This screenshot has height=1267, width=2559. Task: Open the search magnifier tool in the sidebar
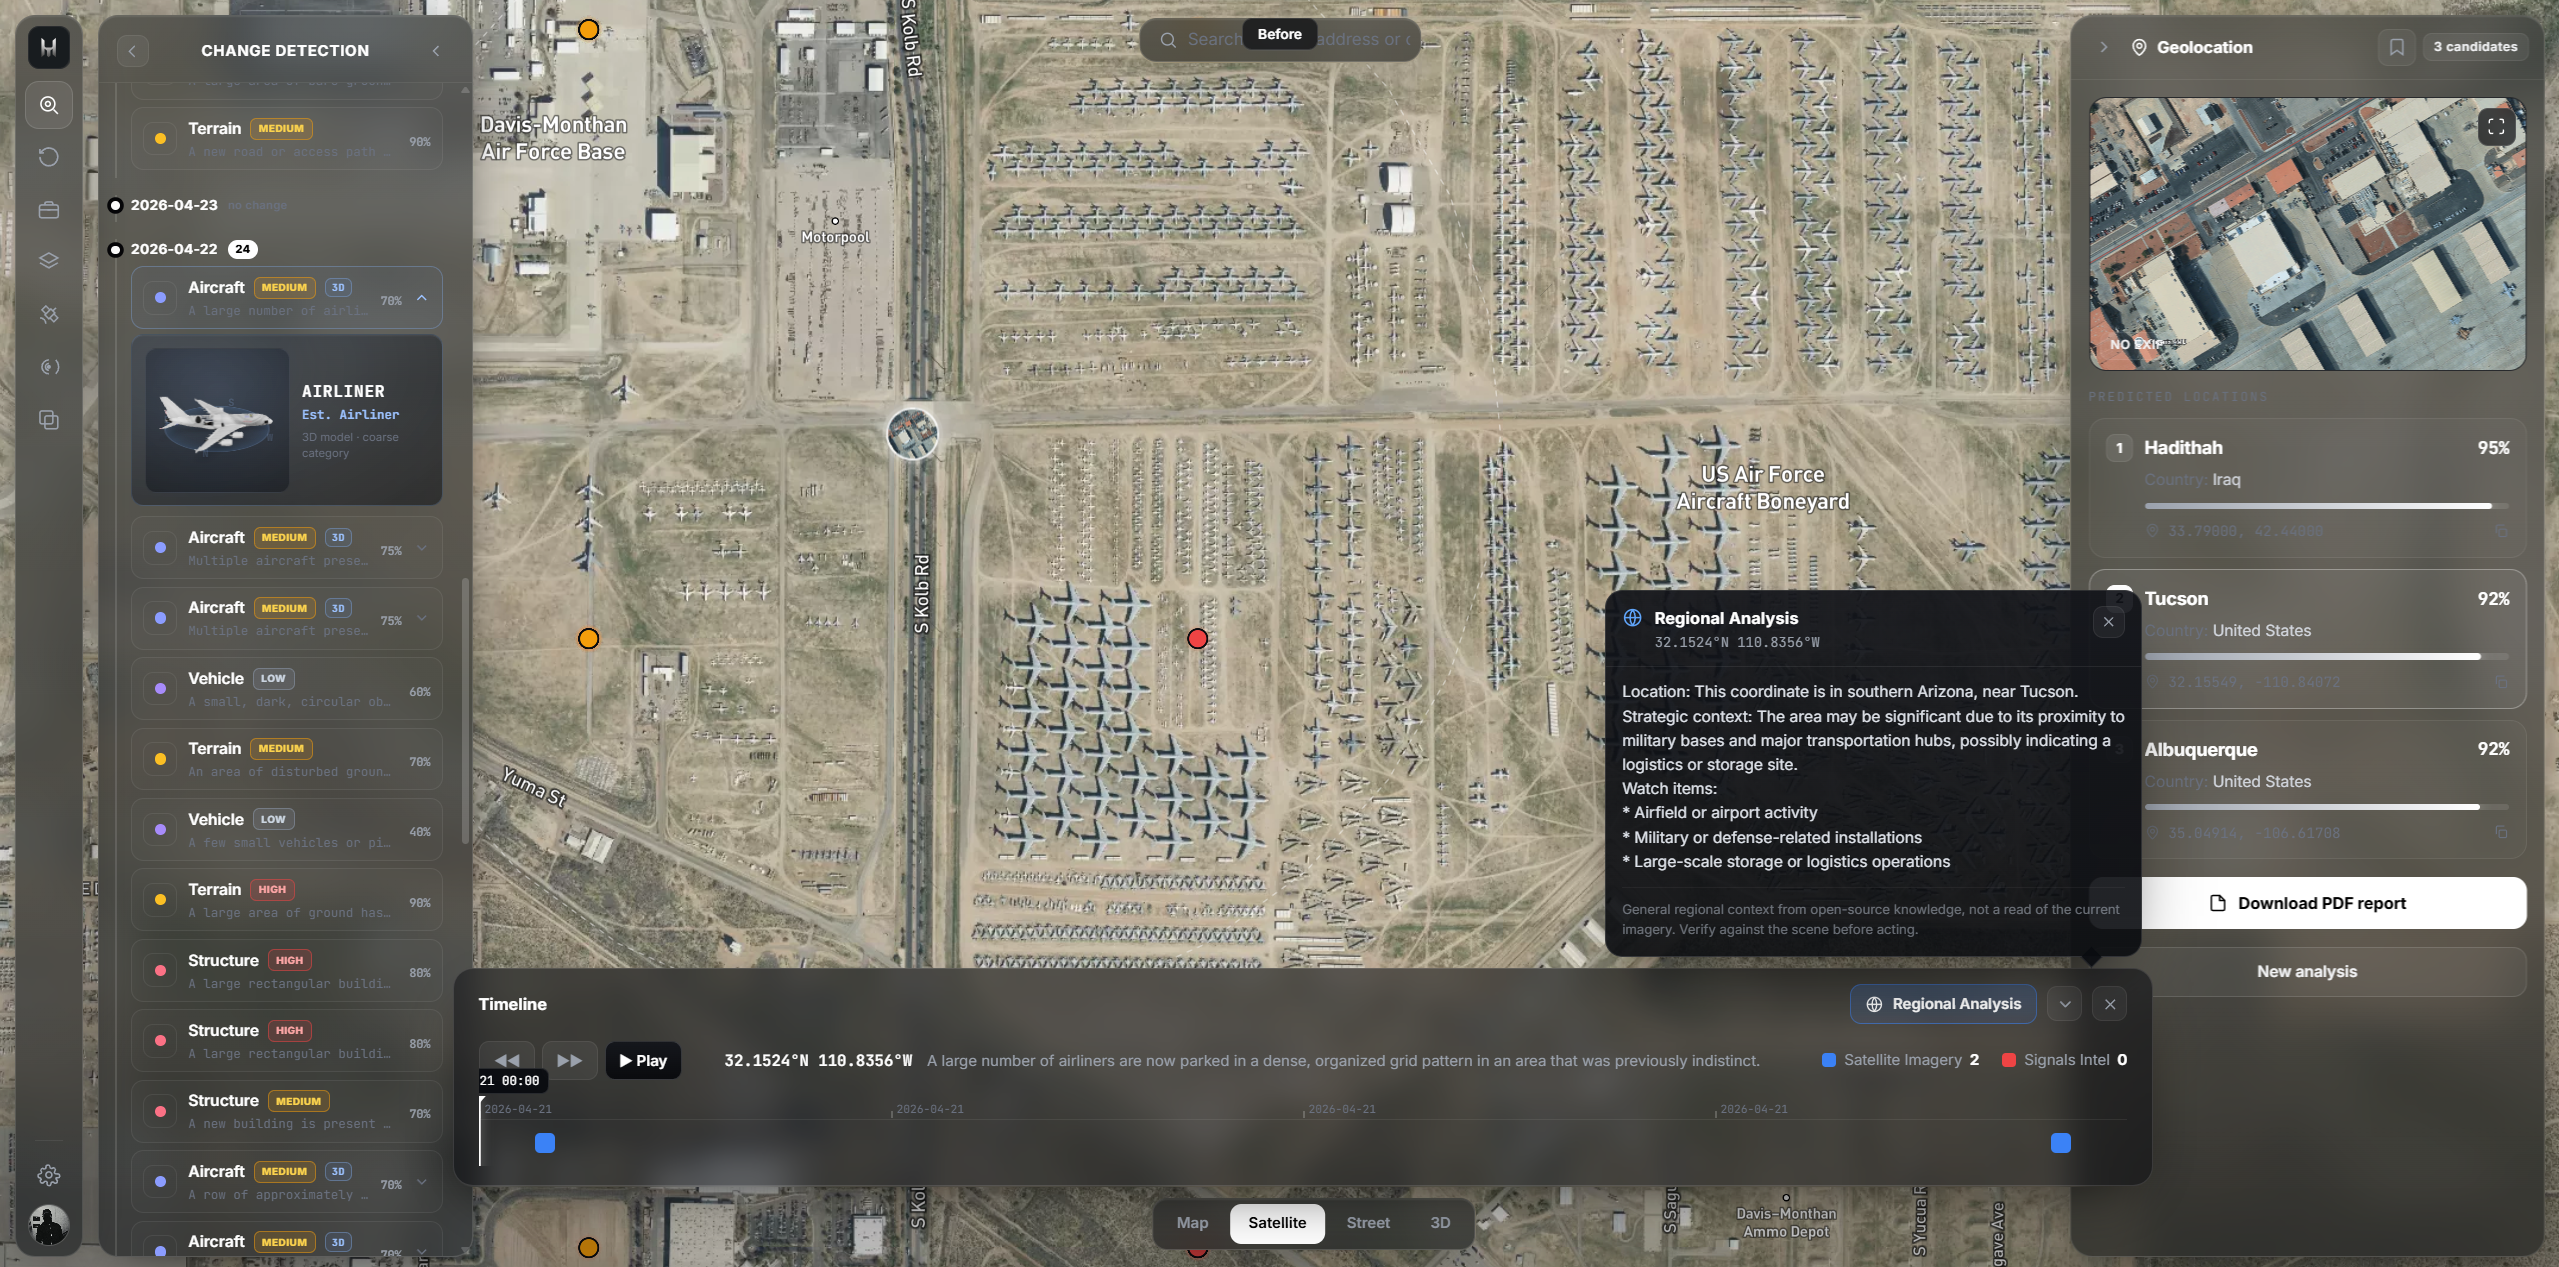(48, 105)
